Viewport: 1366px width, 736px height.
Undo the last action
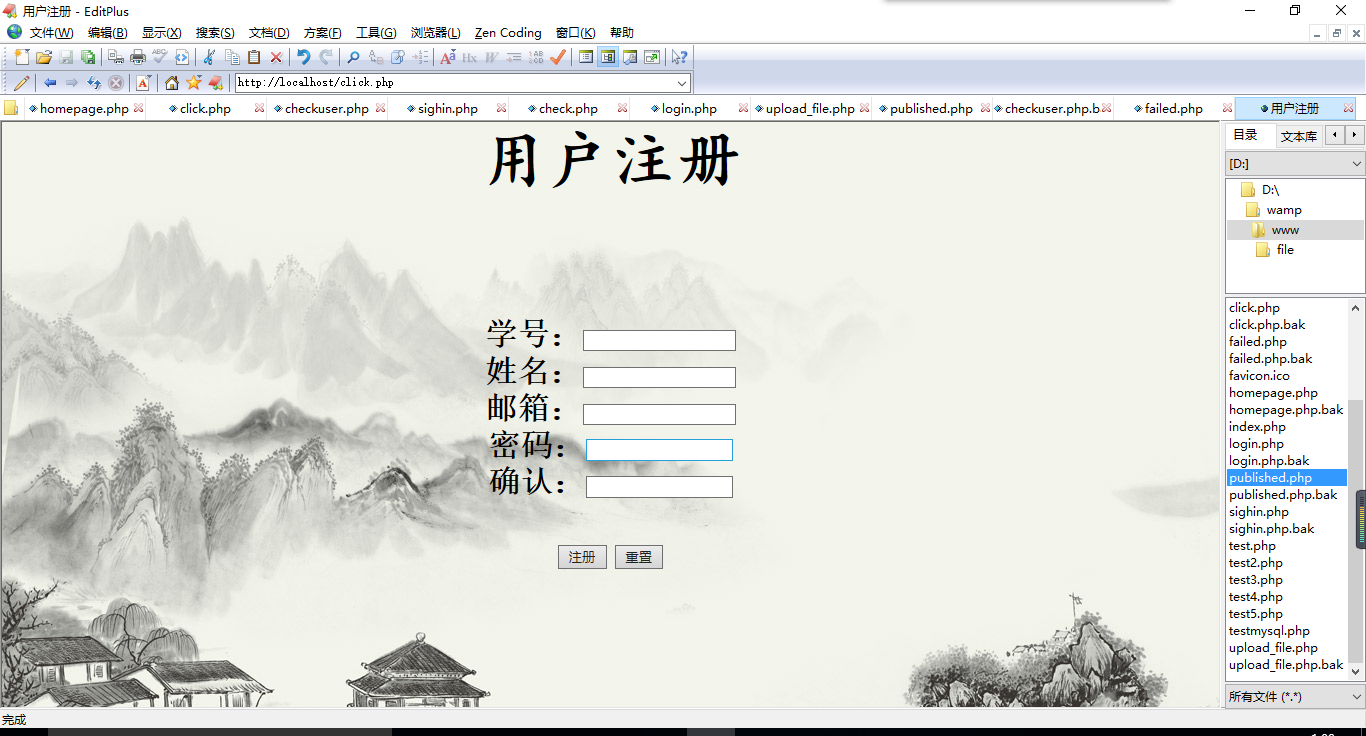(x=303, y=57)
